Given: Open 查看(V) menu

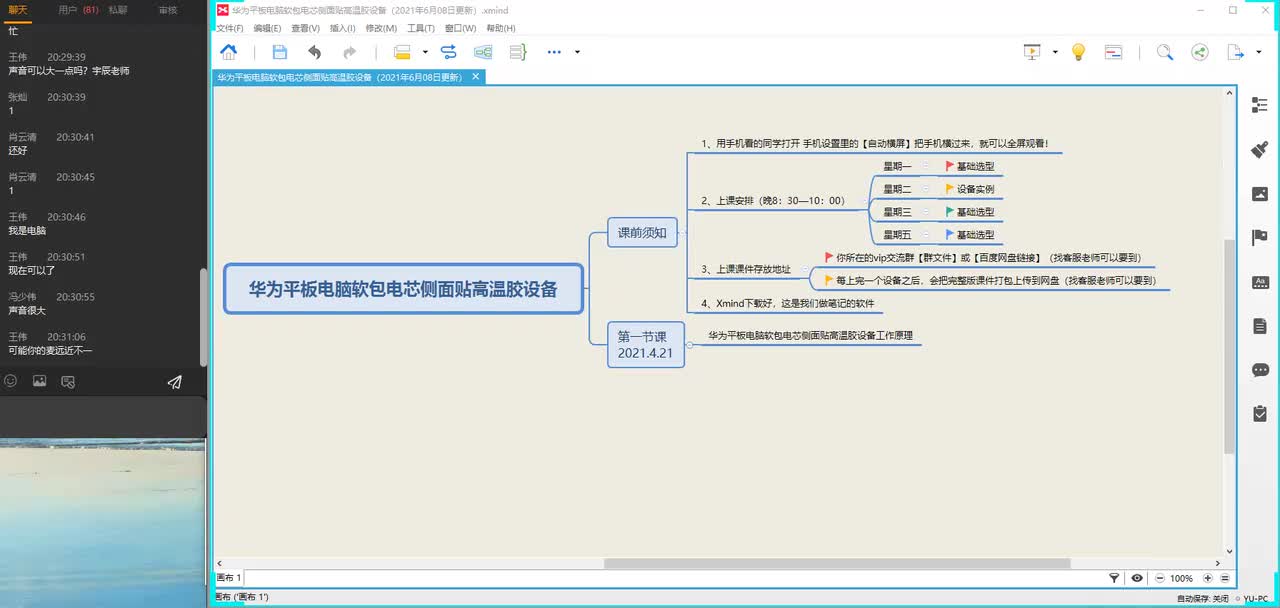Looking at the screenshot, I should coord(305,28).
